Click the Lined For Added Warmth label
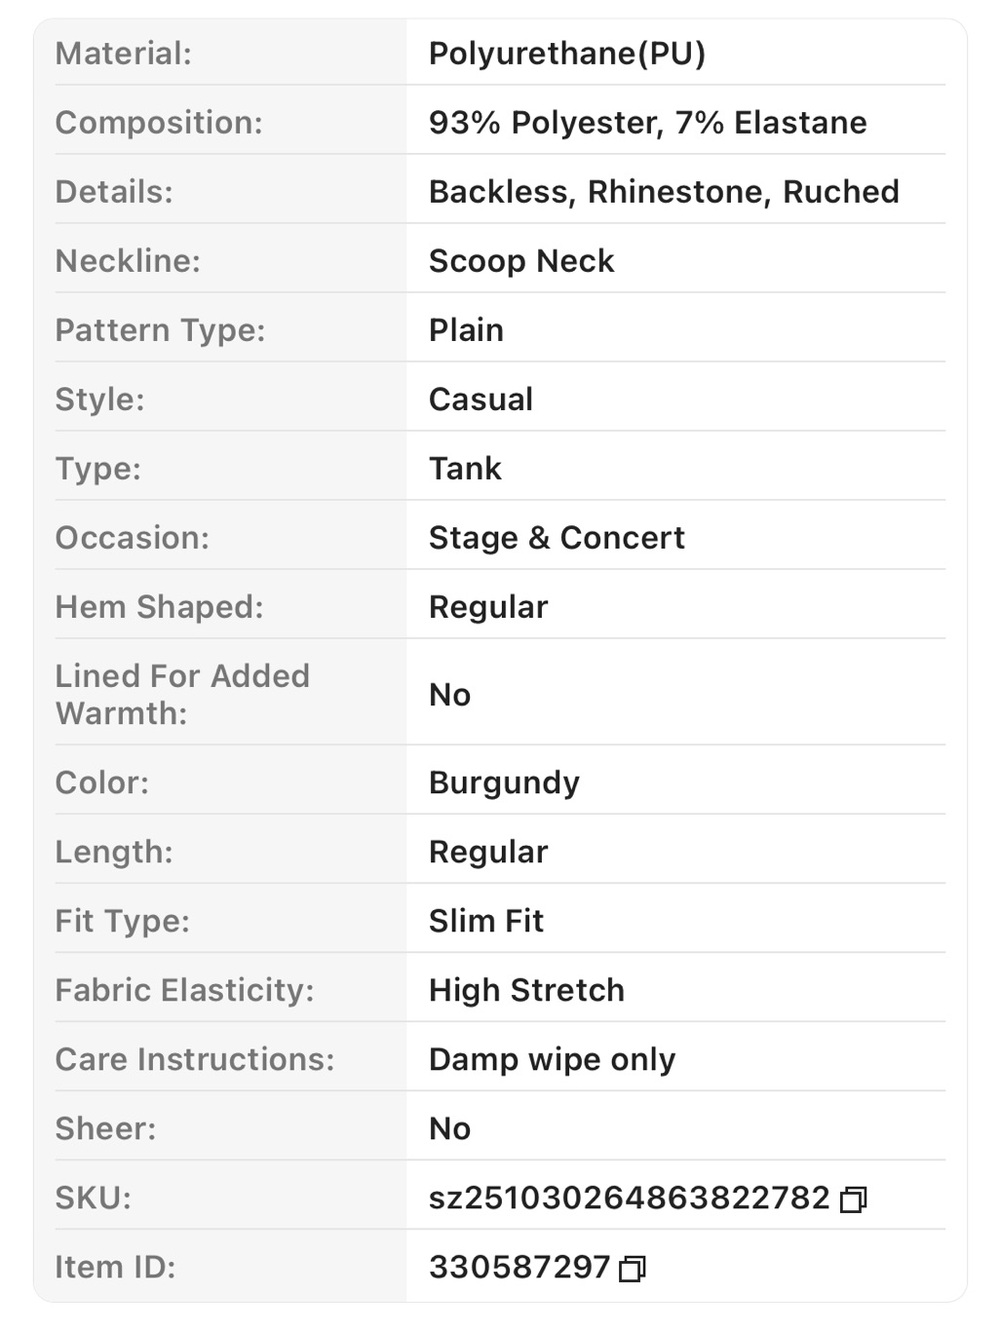The image size is (1000, 1333). click(182, 694)
